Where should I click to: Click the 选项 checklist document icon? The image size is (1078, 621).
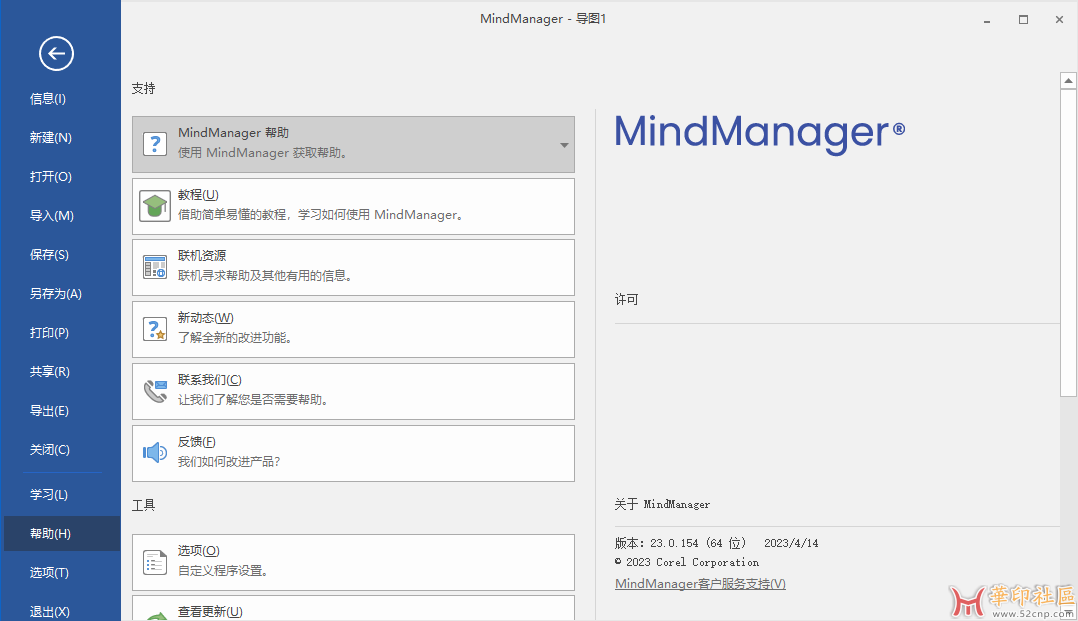pos(155,562)
